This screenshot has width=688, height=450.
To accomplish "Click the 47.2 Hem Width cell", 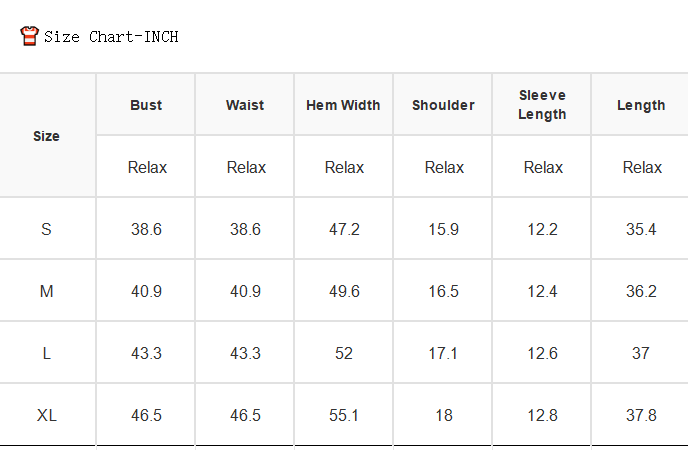I will coord(344,229).
